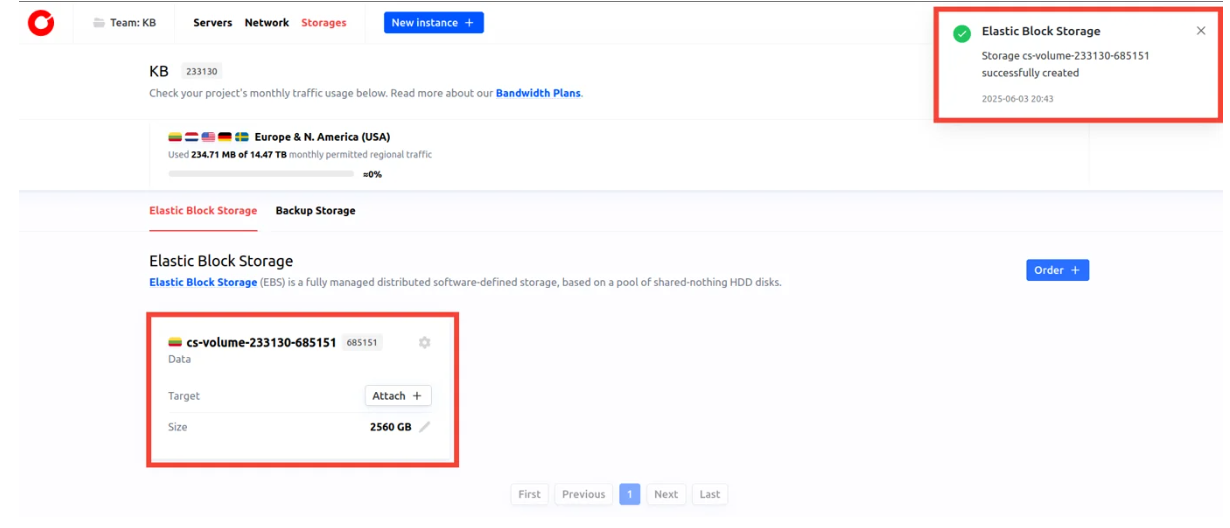This screenshot has height=528, width=1230.
Task: Attach the volume to a target
Action: point(397,396)
